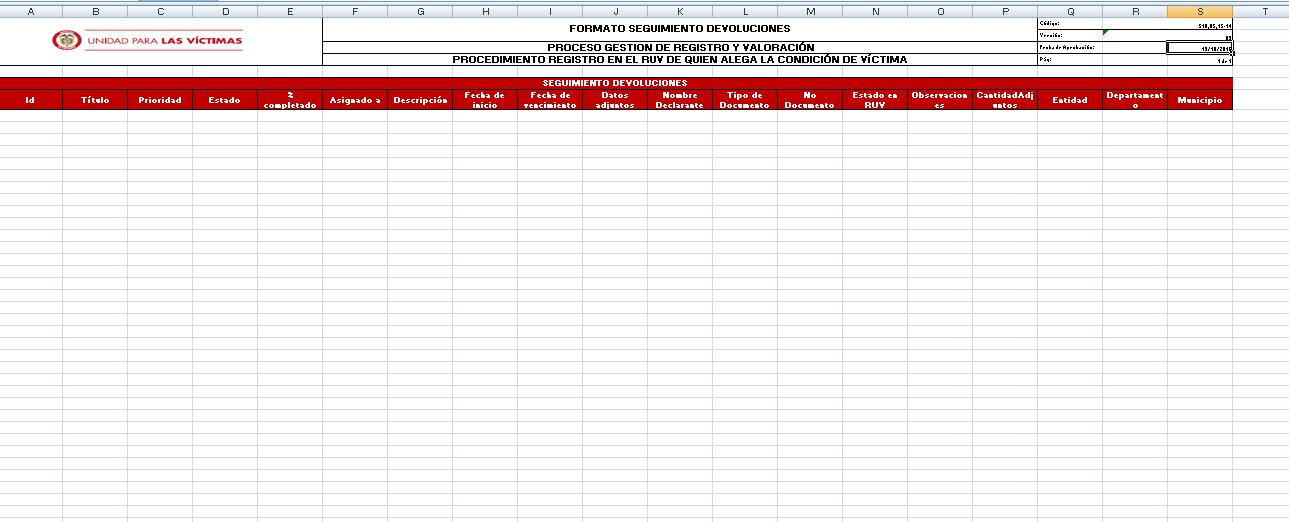Screen dimensions: 1289x522
Task: Select column I header
Action: pos(550,11)
